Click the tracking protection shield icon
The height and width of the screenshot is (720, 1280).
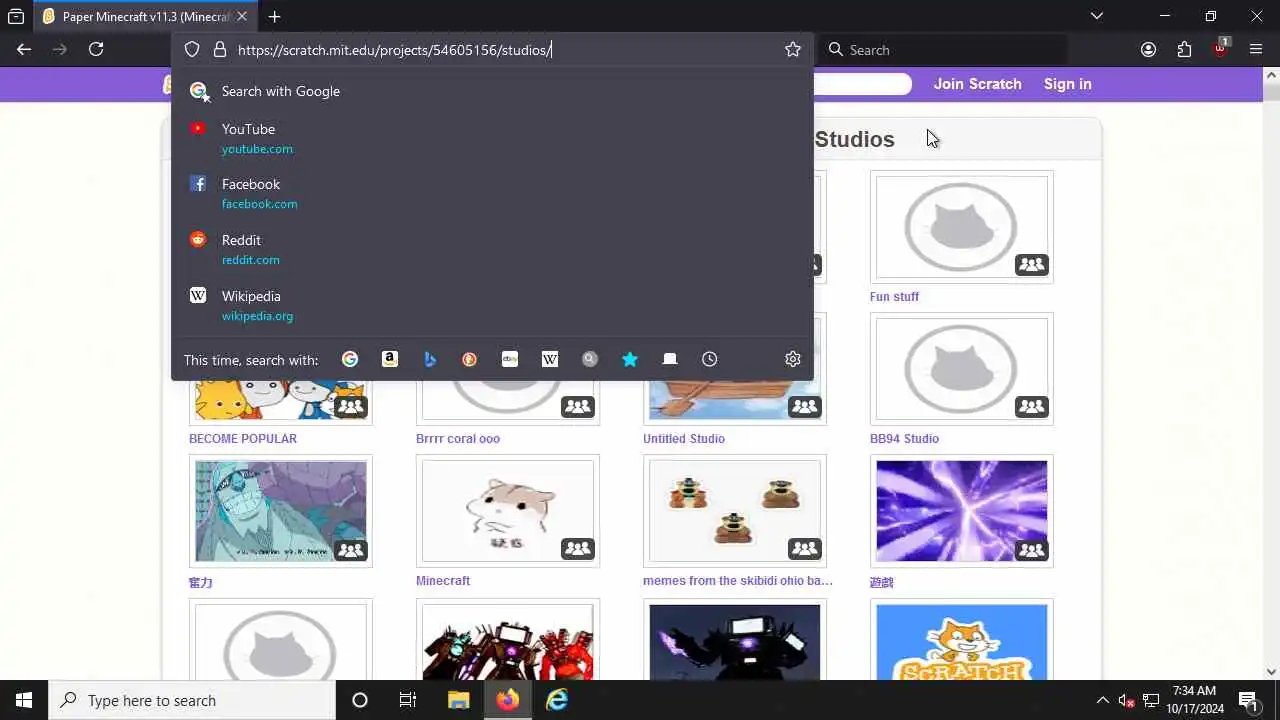click(x=192, y=49)
